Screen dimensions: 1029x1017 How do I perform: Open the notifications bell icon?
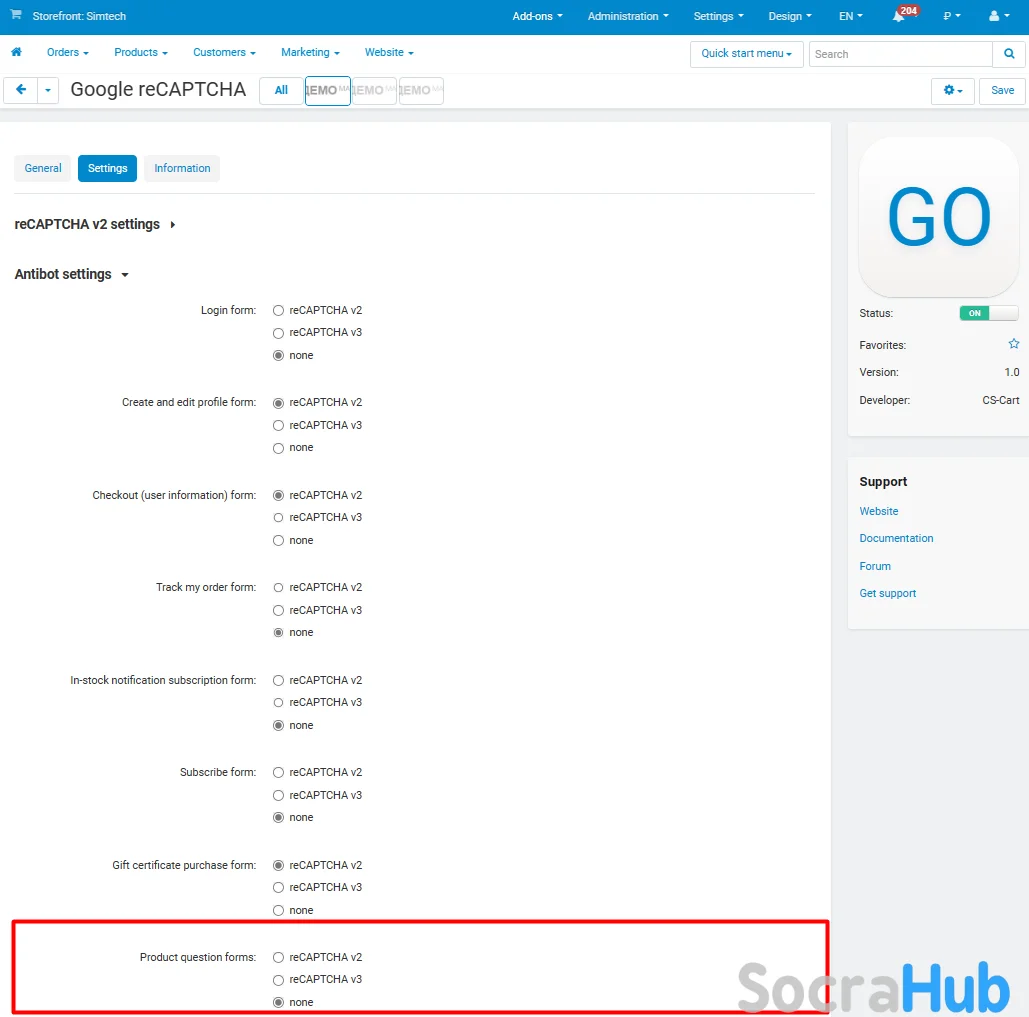[899, 17]
